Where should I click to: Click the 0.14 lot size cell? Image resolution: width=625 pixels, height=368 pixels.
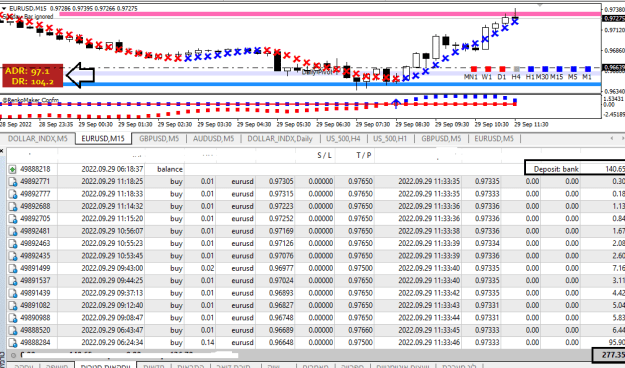point(207,343)
